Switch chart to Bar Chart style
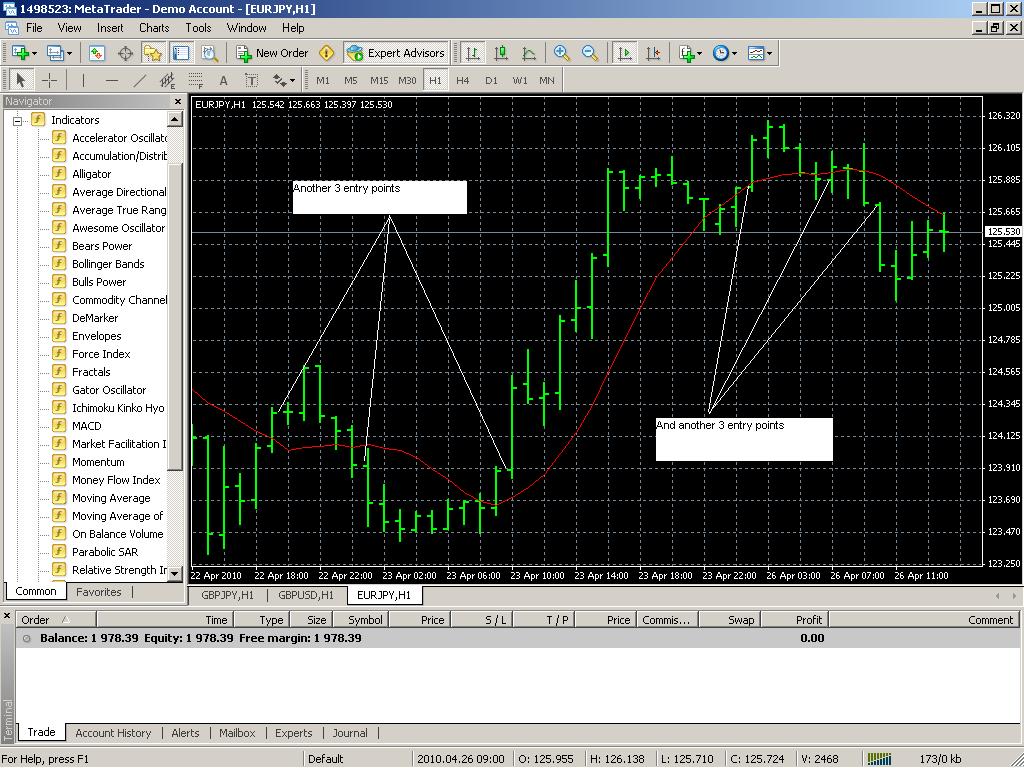Image resolution: width=1024 pixels, height=768 pixels. [472, 53]
